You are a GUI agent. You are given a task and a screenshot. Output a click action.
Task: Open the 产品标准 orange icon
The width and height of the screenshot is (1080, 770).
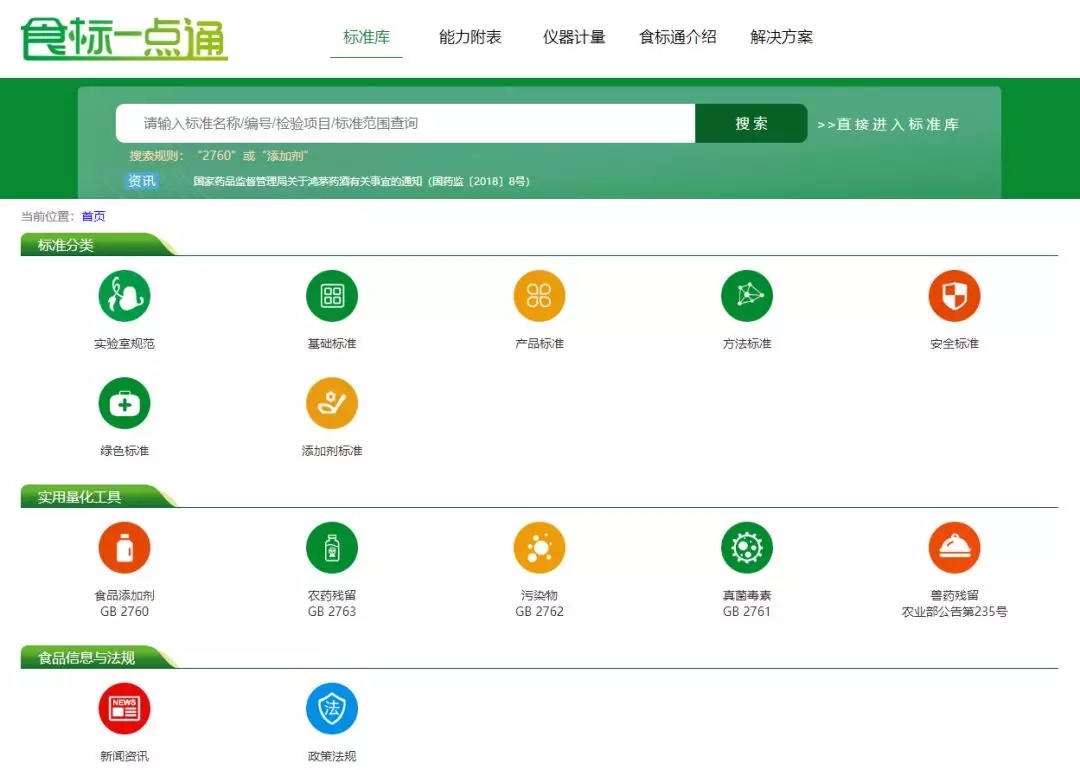click(539, 296)
